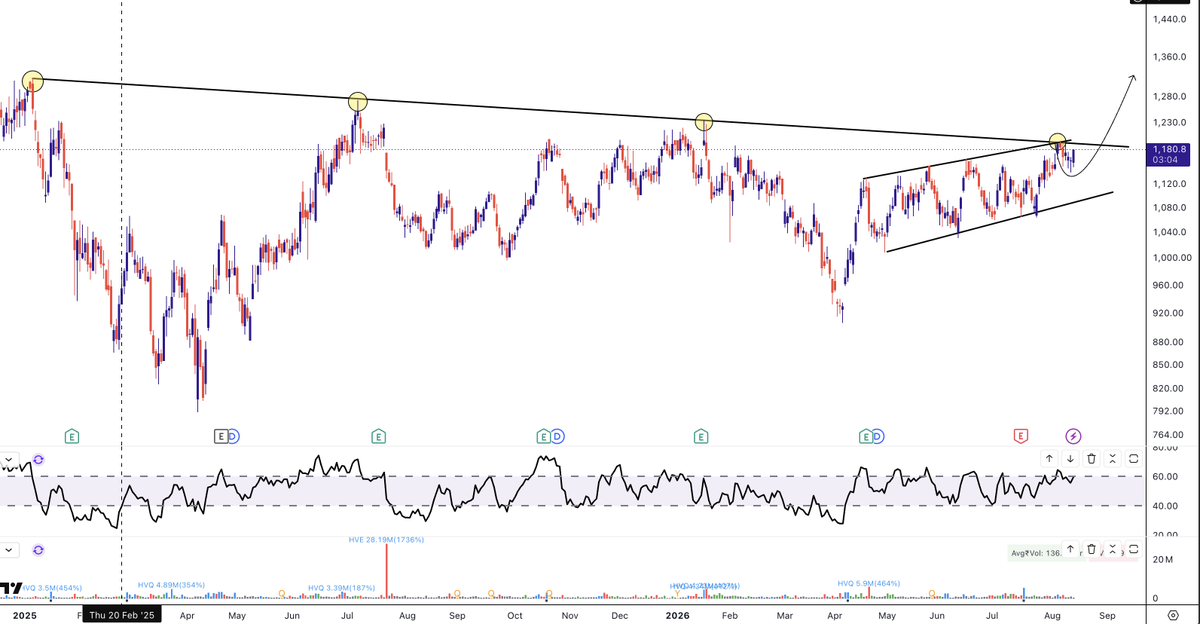
Task: Click the green earnings marker near late October 2025
Action: [x=544, y=436]
